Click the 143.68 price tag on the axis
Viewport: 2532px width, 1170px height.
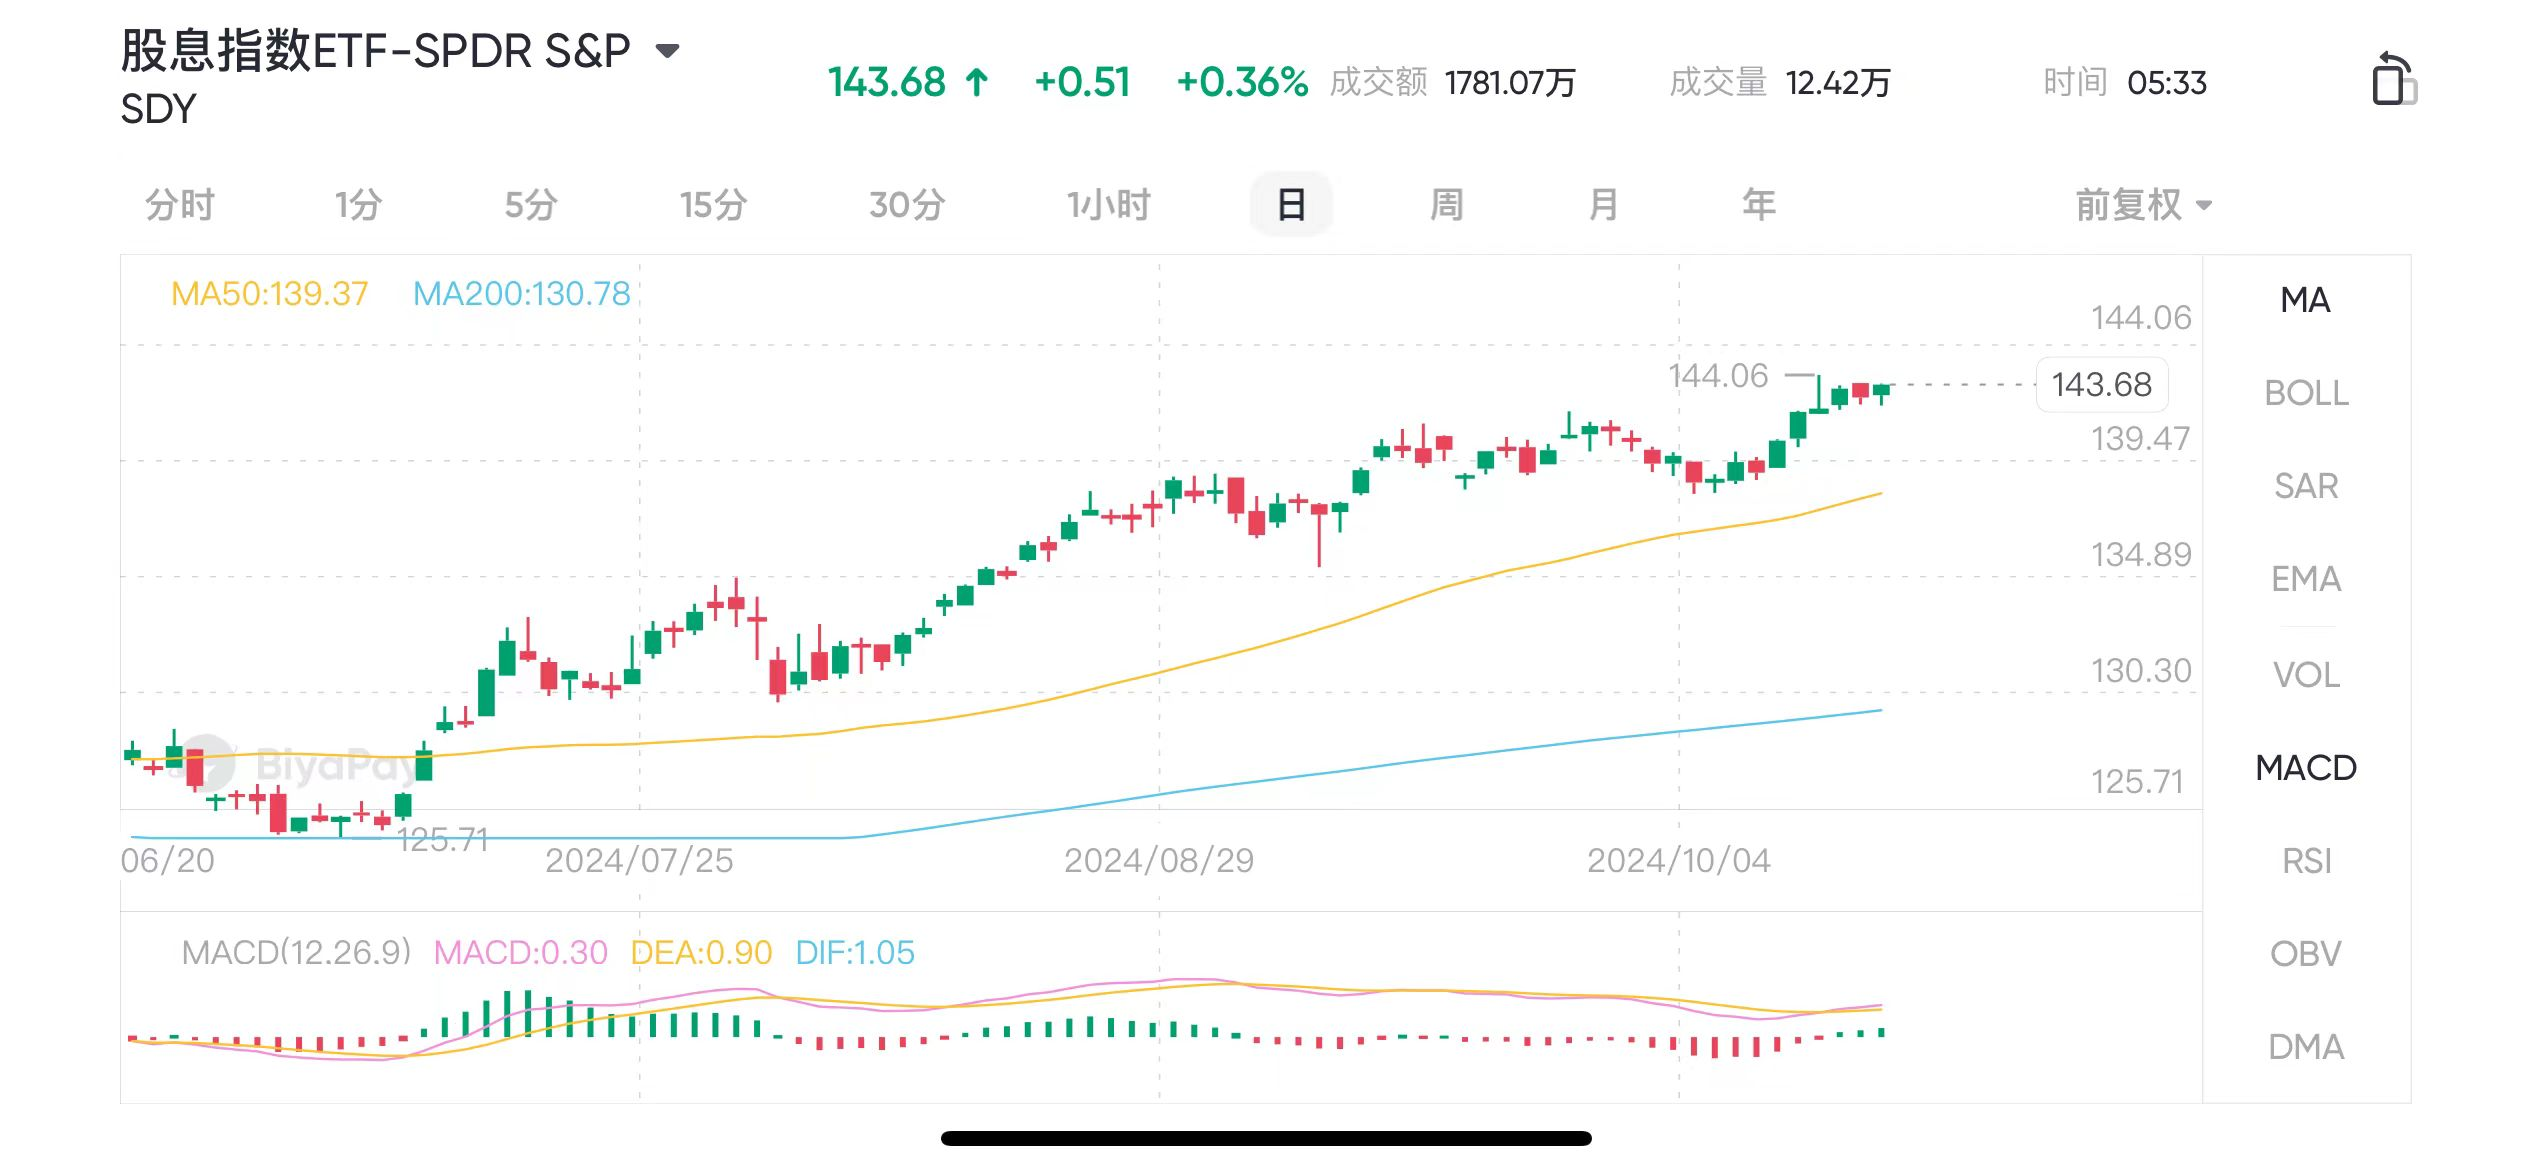pyautogui.click(x=2102, y=385)
